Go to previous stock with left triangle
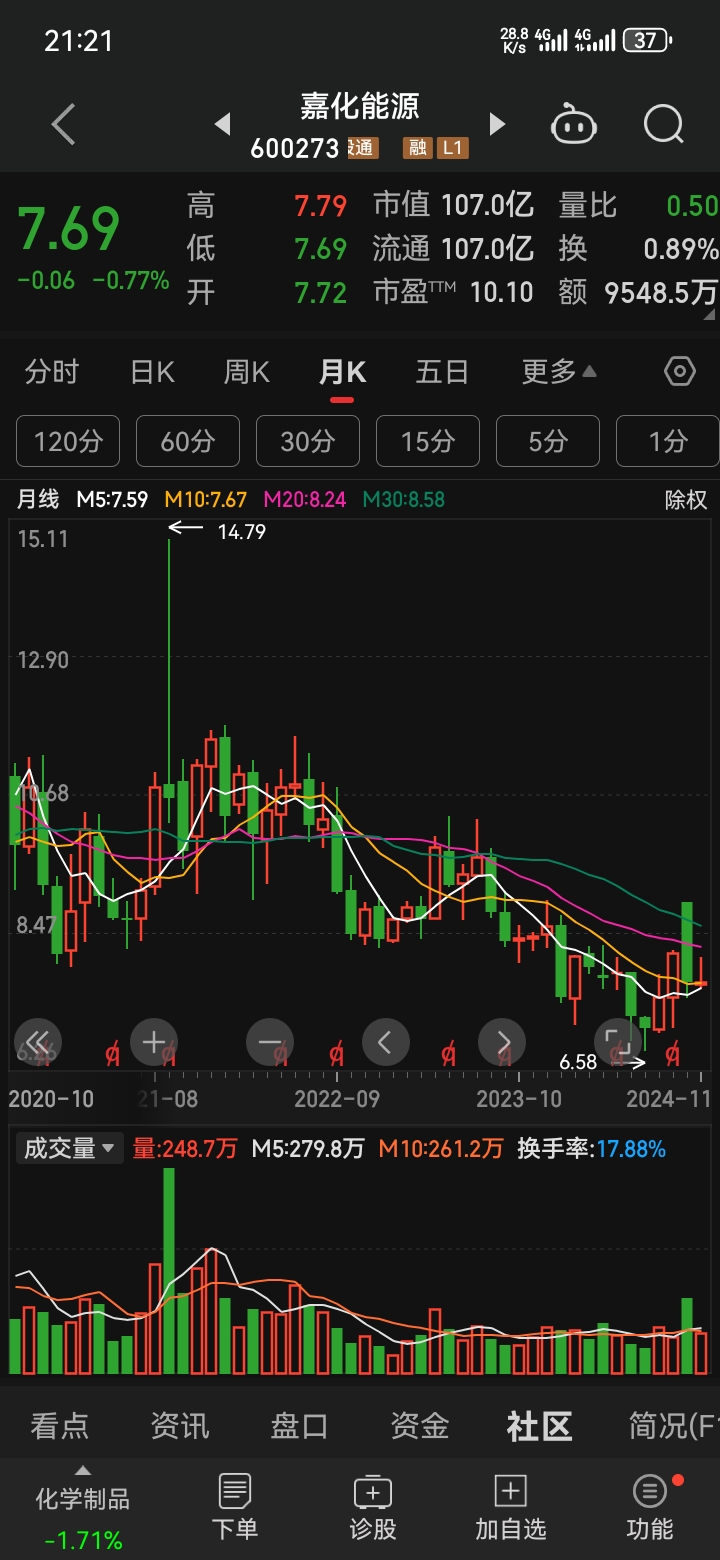The height and width of the screenshot is (1560, 720). (223, 125)
